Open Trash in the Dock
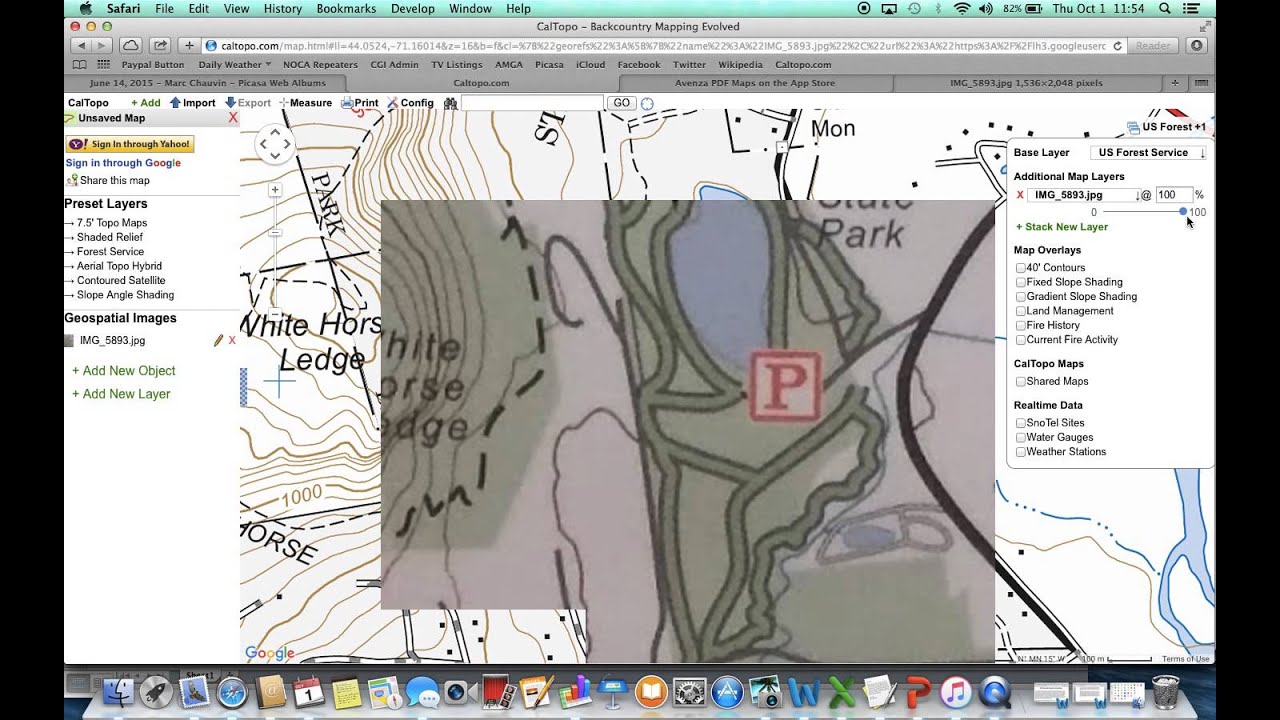 pos(1166,691)
